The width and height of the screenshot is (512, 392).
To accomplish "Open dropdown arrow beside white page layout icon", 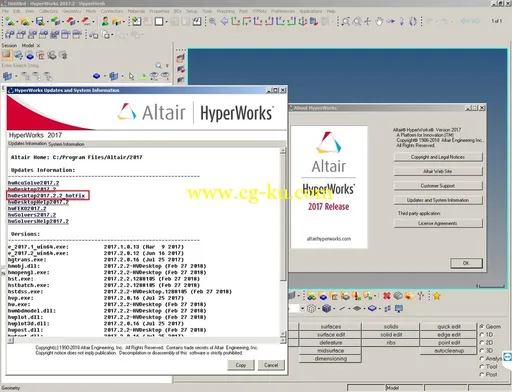I will 166,22.
